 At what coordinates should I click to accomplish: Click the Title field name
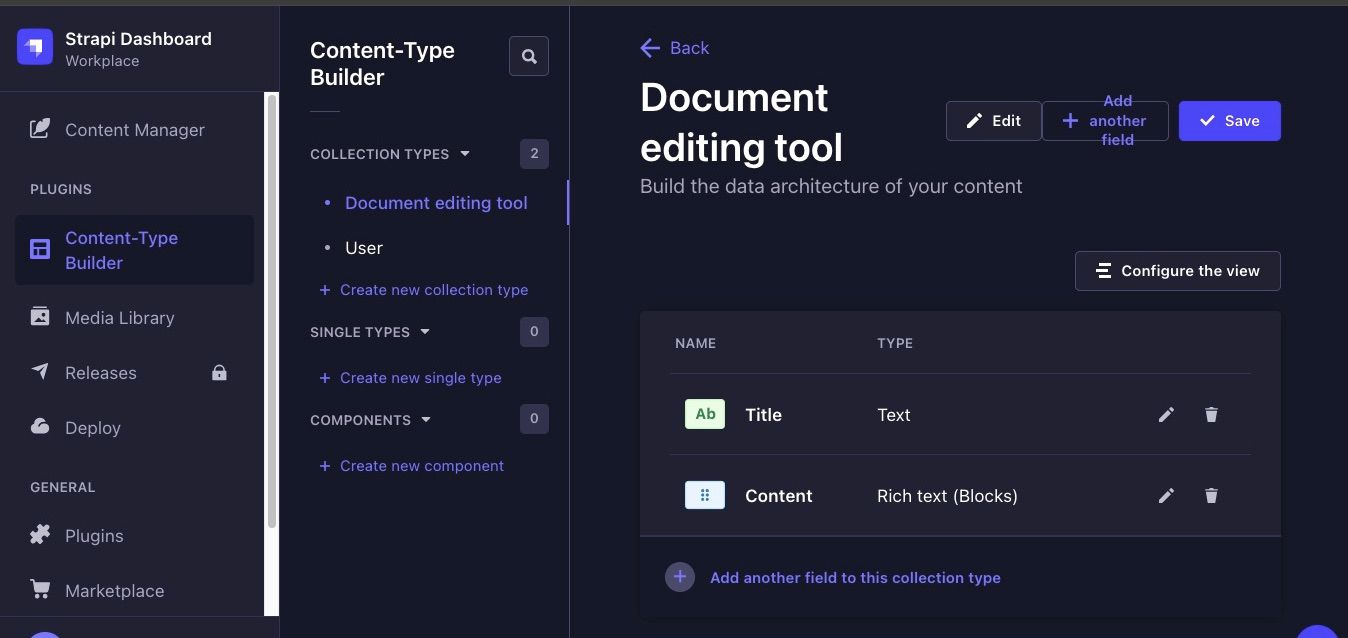tap(763, 415)
